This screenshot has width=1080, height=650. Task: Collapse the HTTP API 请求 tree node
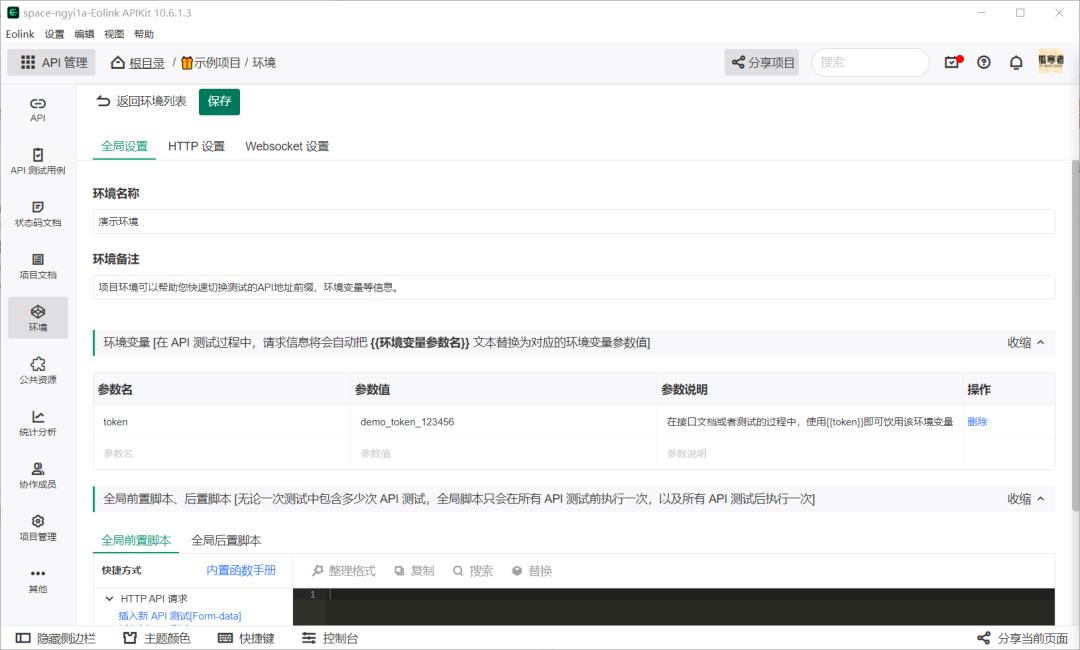coord(109,598)
